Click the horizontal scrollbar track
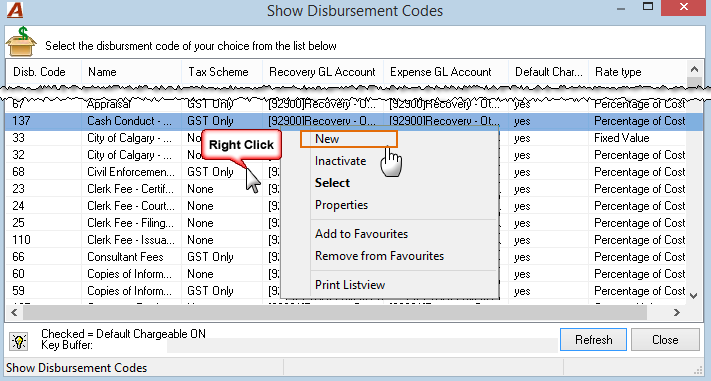The width and height of the screenshot is (711, 381). tap(335, 312)
